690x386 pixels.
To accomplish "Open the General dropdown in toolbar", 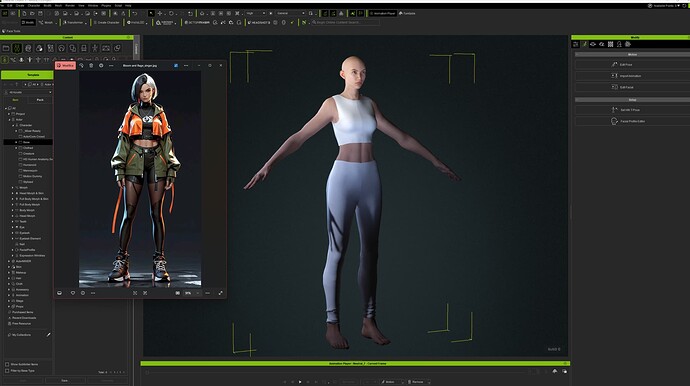I will (x=291, y=14).
